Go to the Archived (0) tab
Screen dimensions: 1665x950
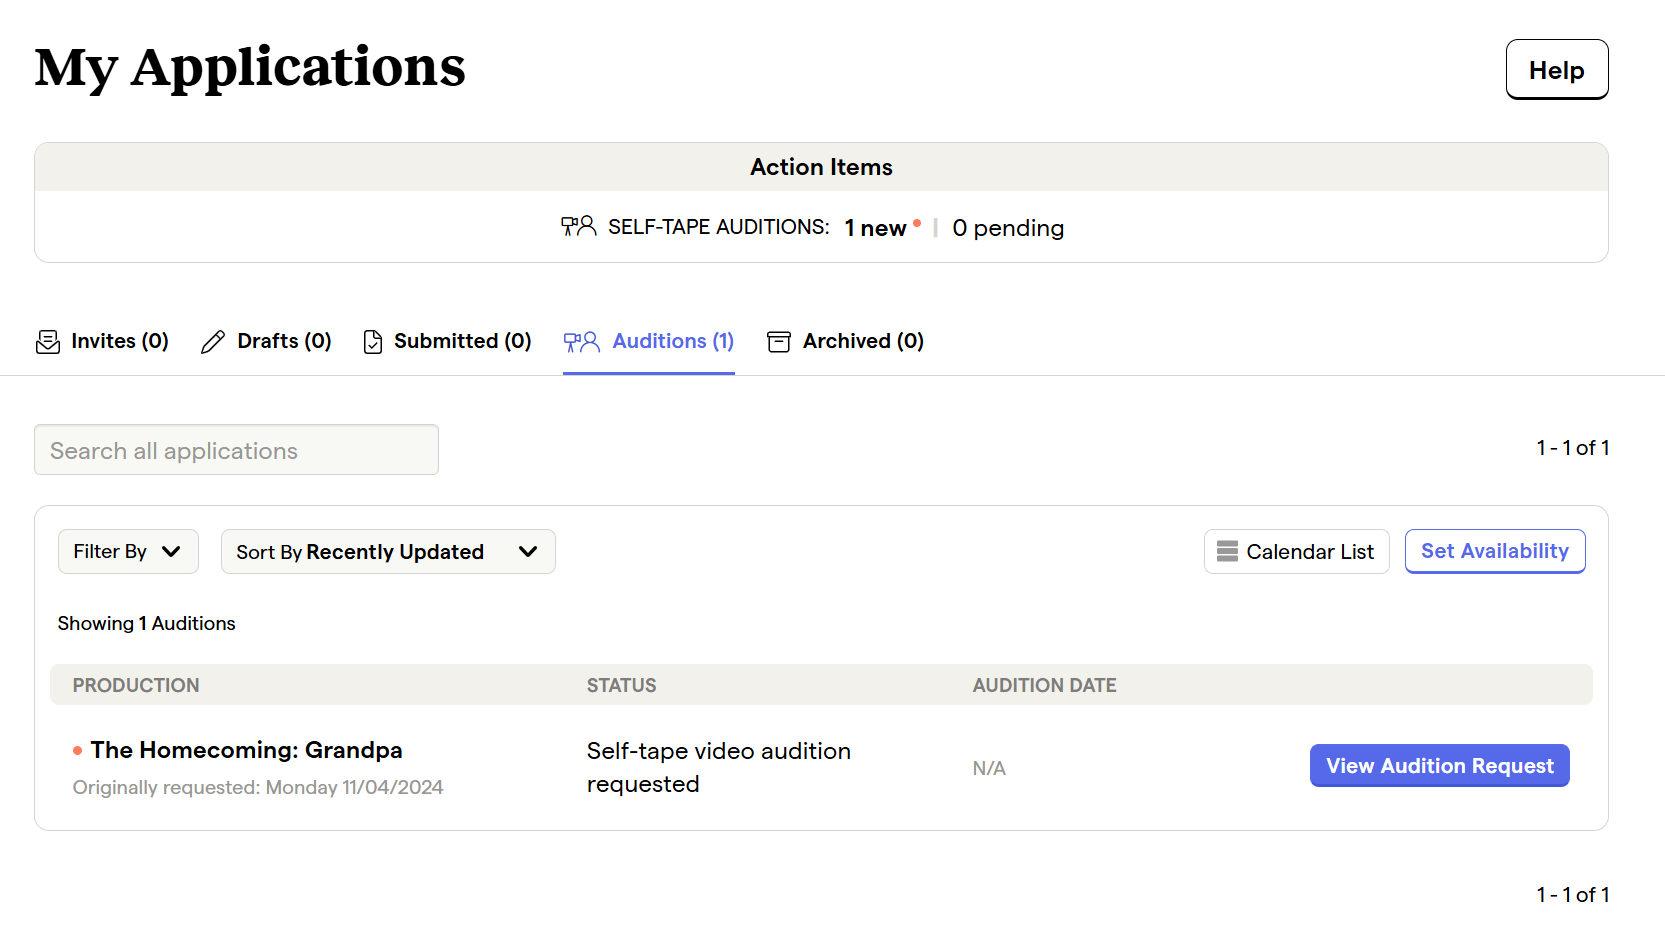click(x=845, y=342)
